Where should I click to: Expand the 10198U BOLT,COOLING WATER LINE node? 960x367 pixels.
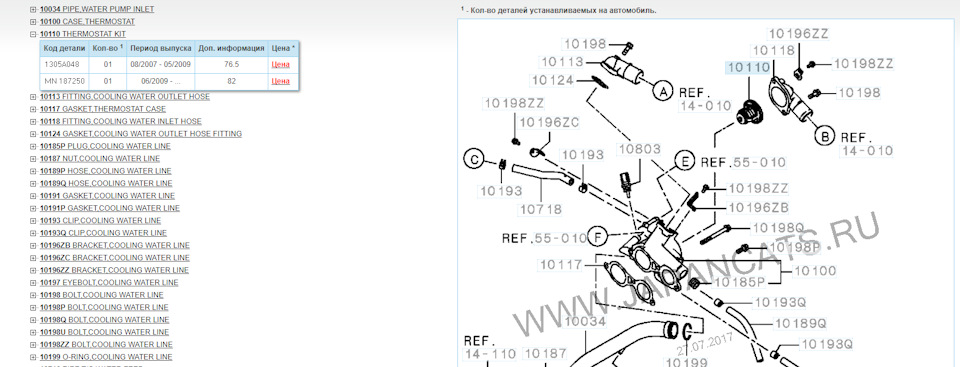33,332
